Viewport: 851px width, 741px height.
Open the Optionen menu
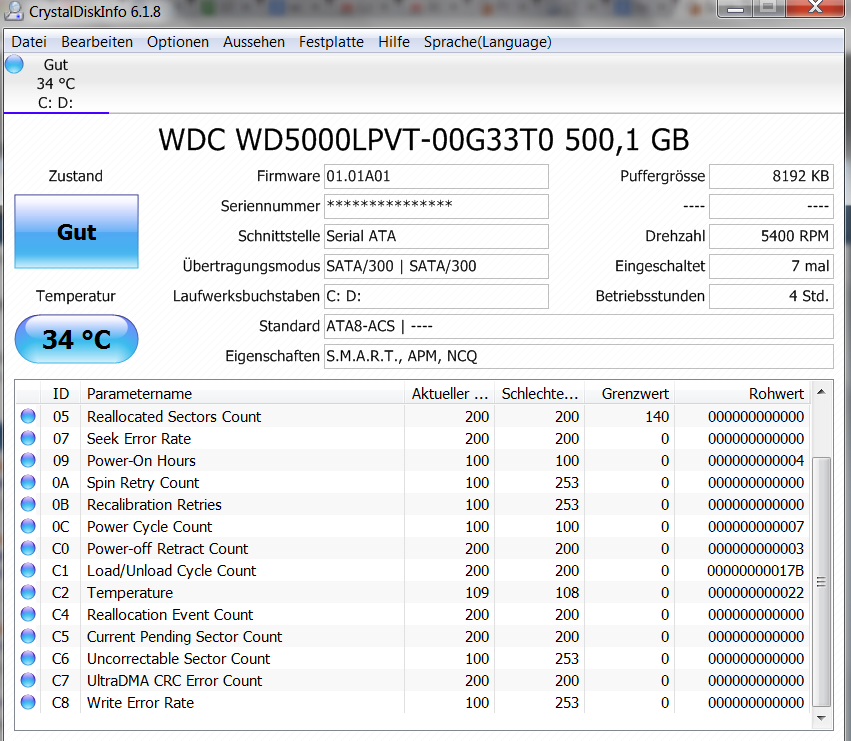[177, 42]
